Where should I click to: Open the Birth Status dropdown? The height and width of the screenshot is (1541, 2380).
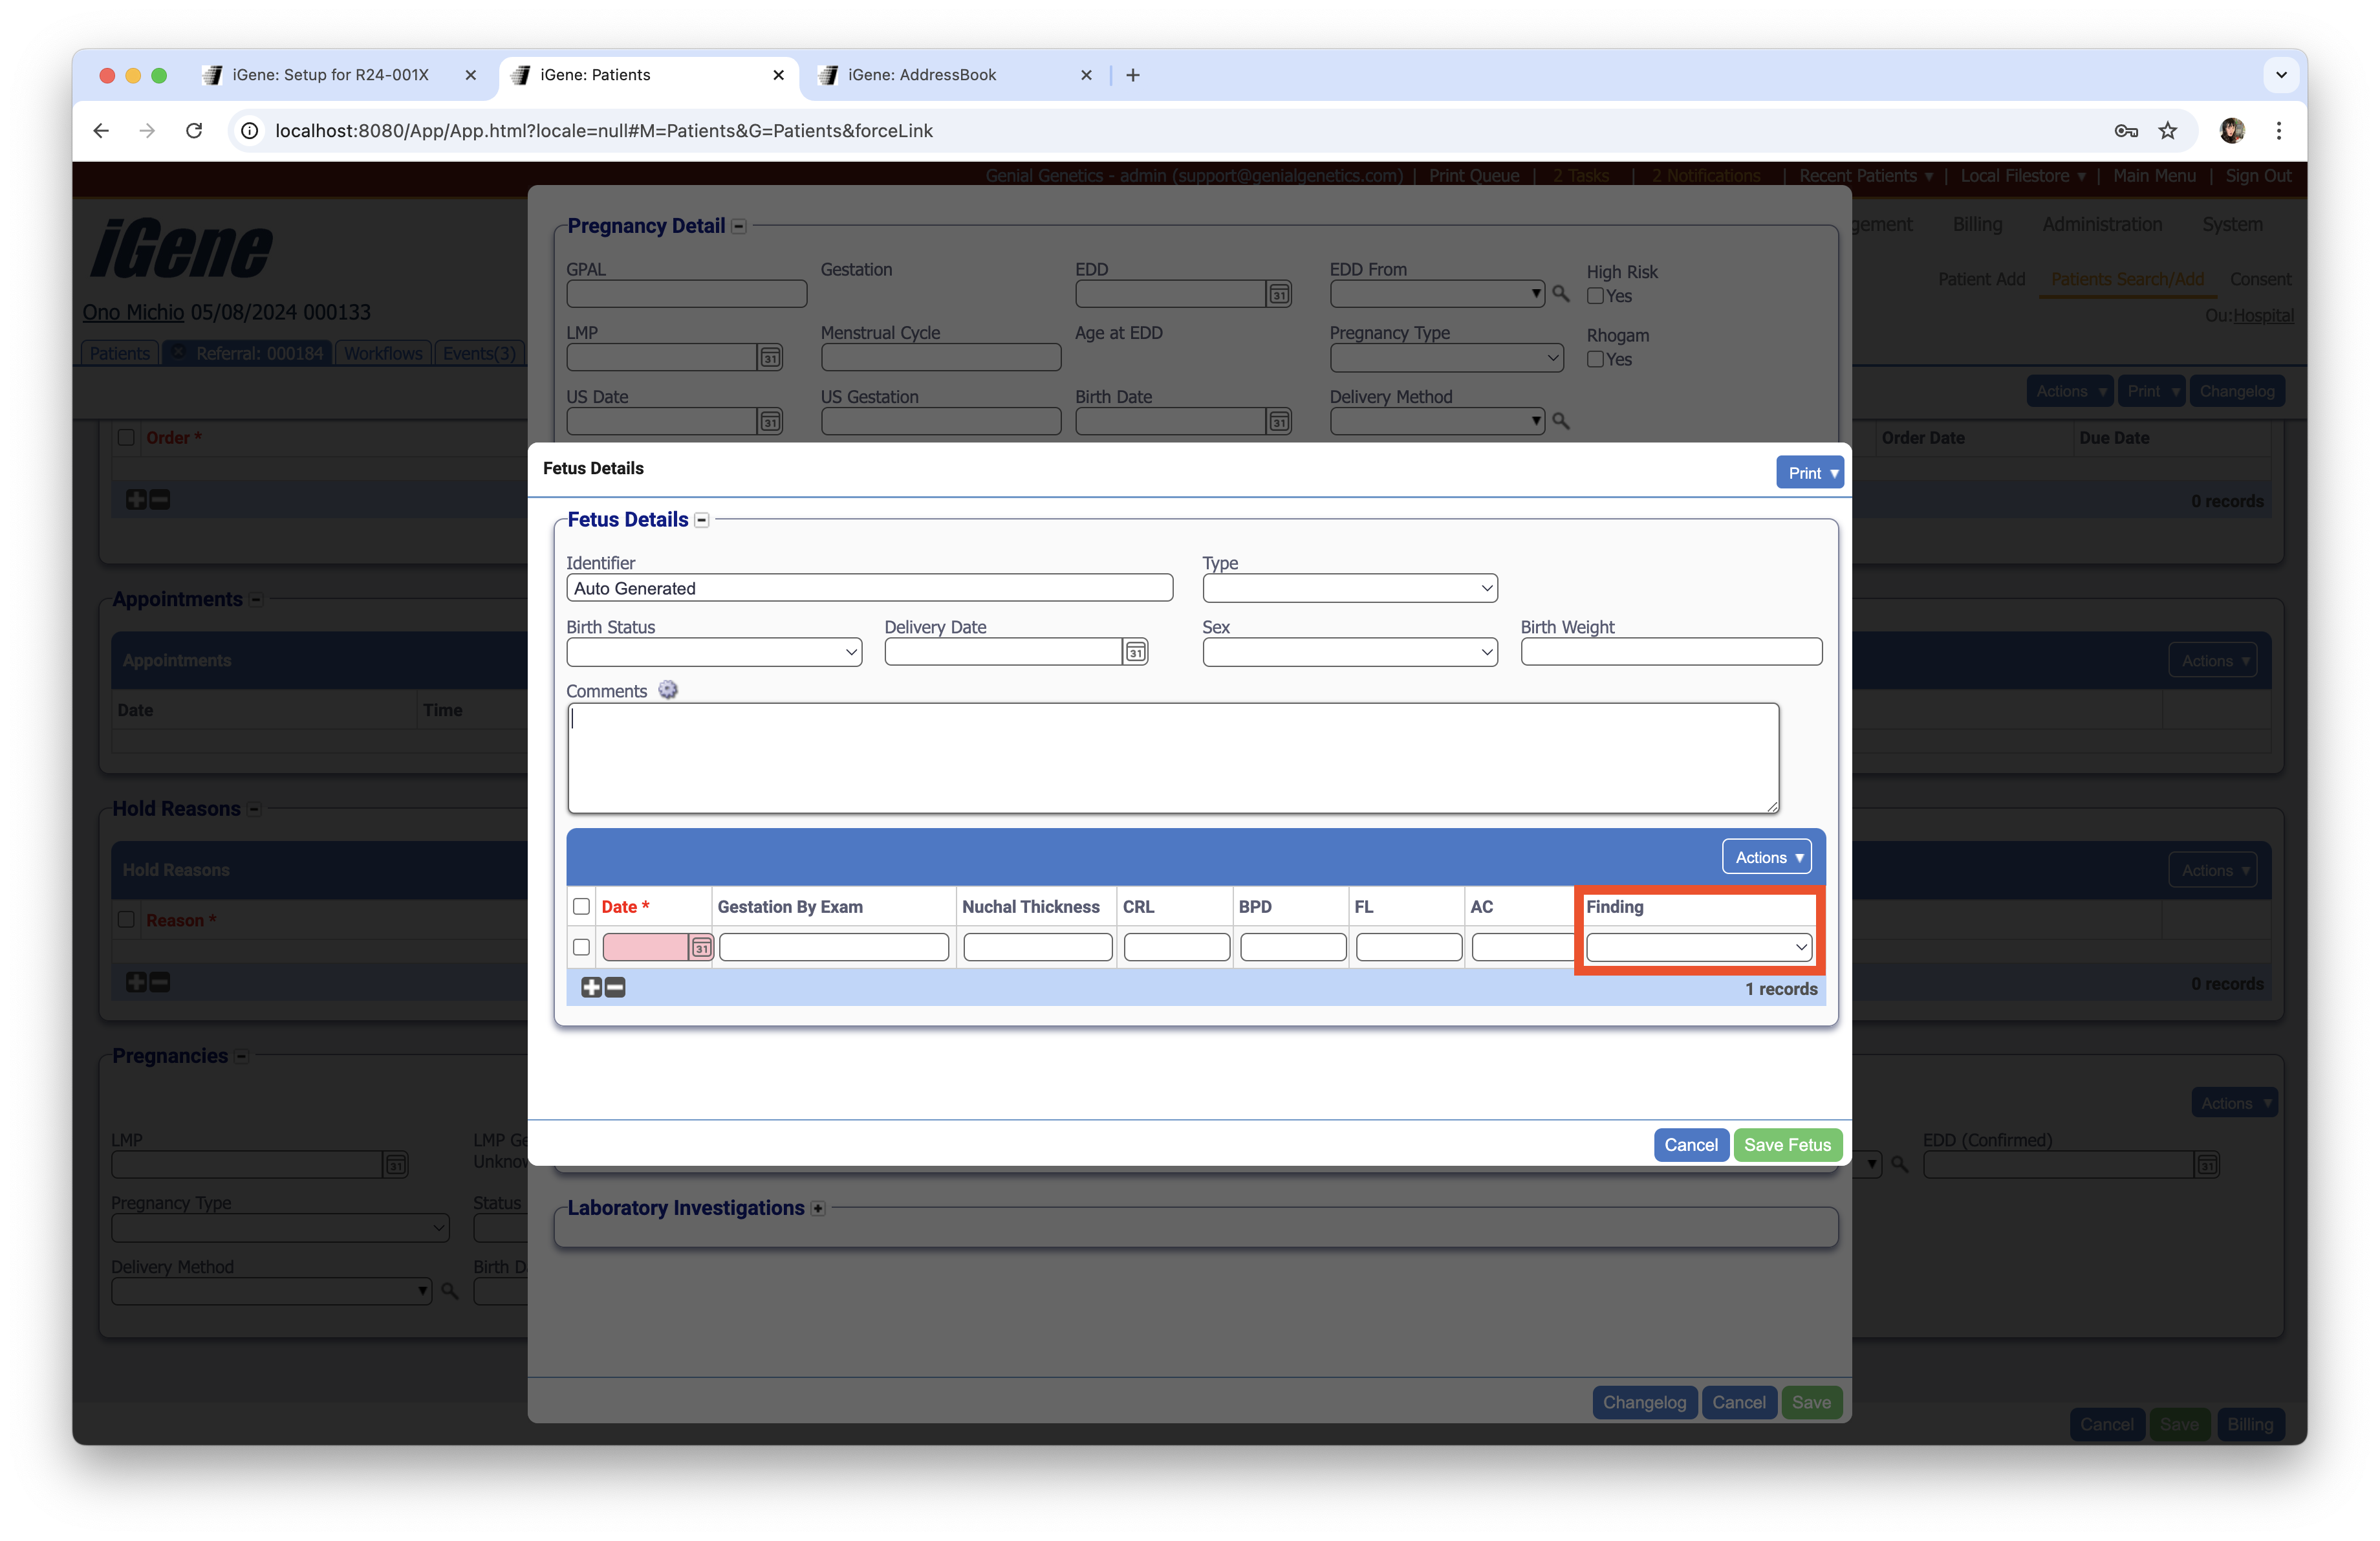[x=713, y=652]
